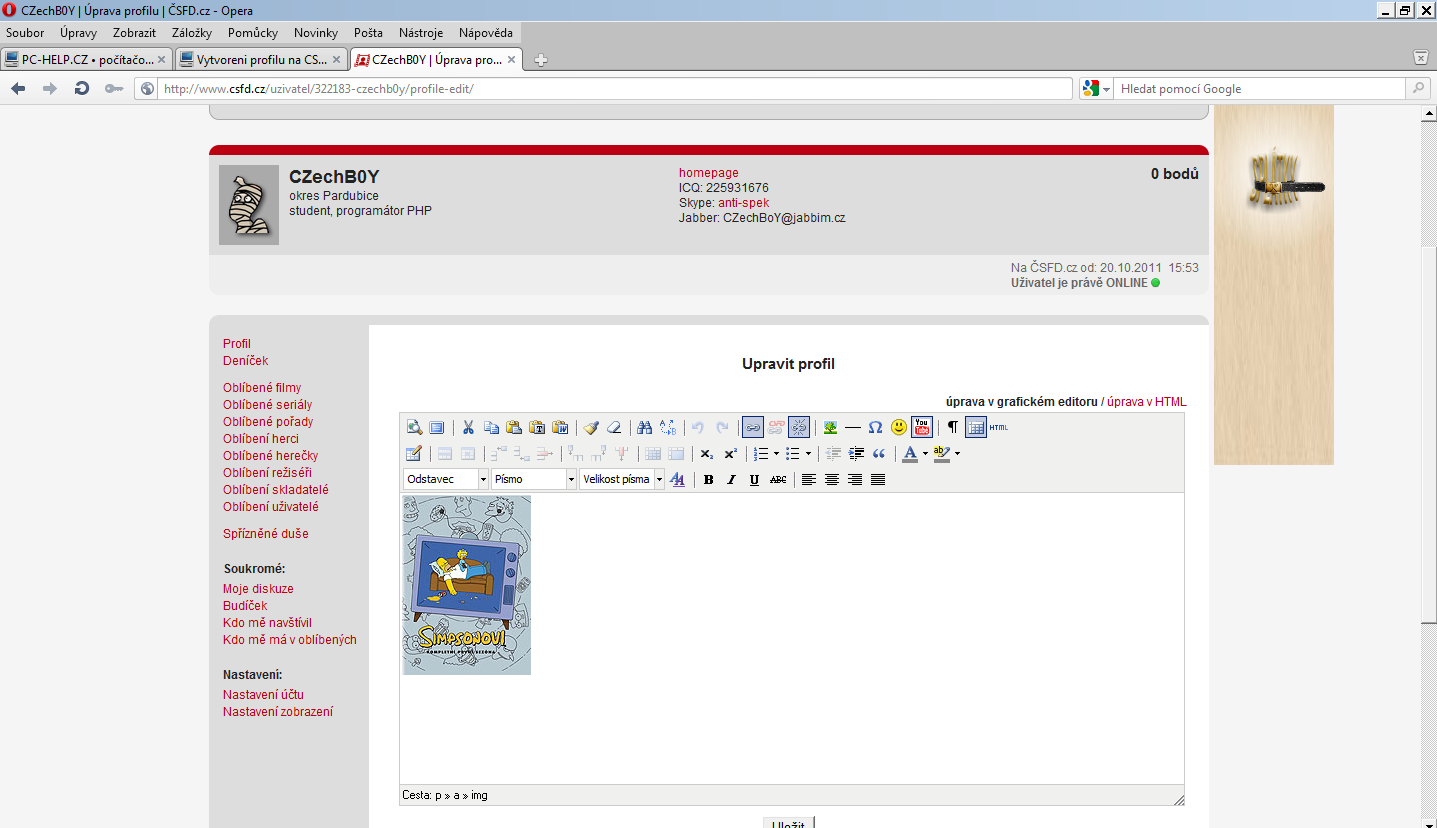Open Find with the binoculars icon
The image size is (1437, 828).
click(x=646, y=427)
